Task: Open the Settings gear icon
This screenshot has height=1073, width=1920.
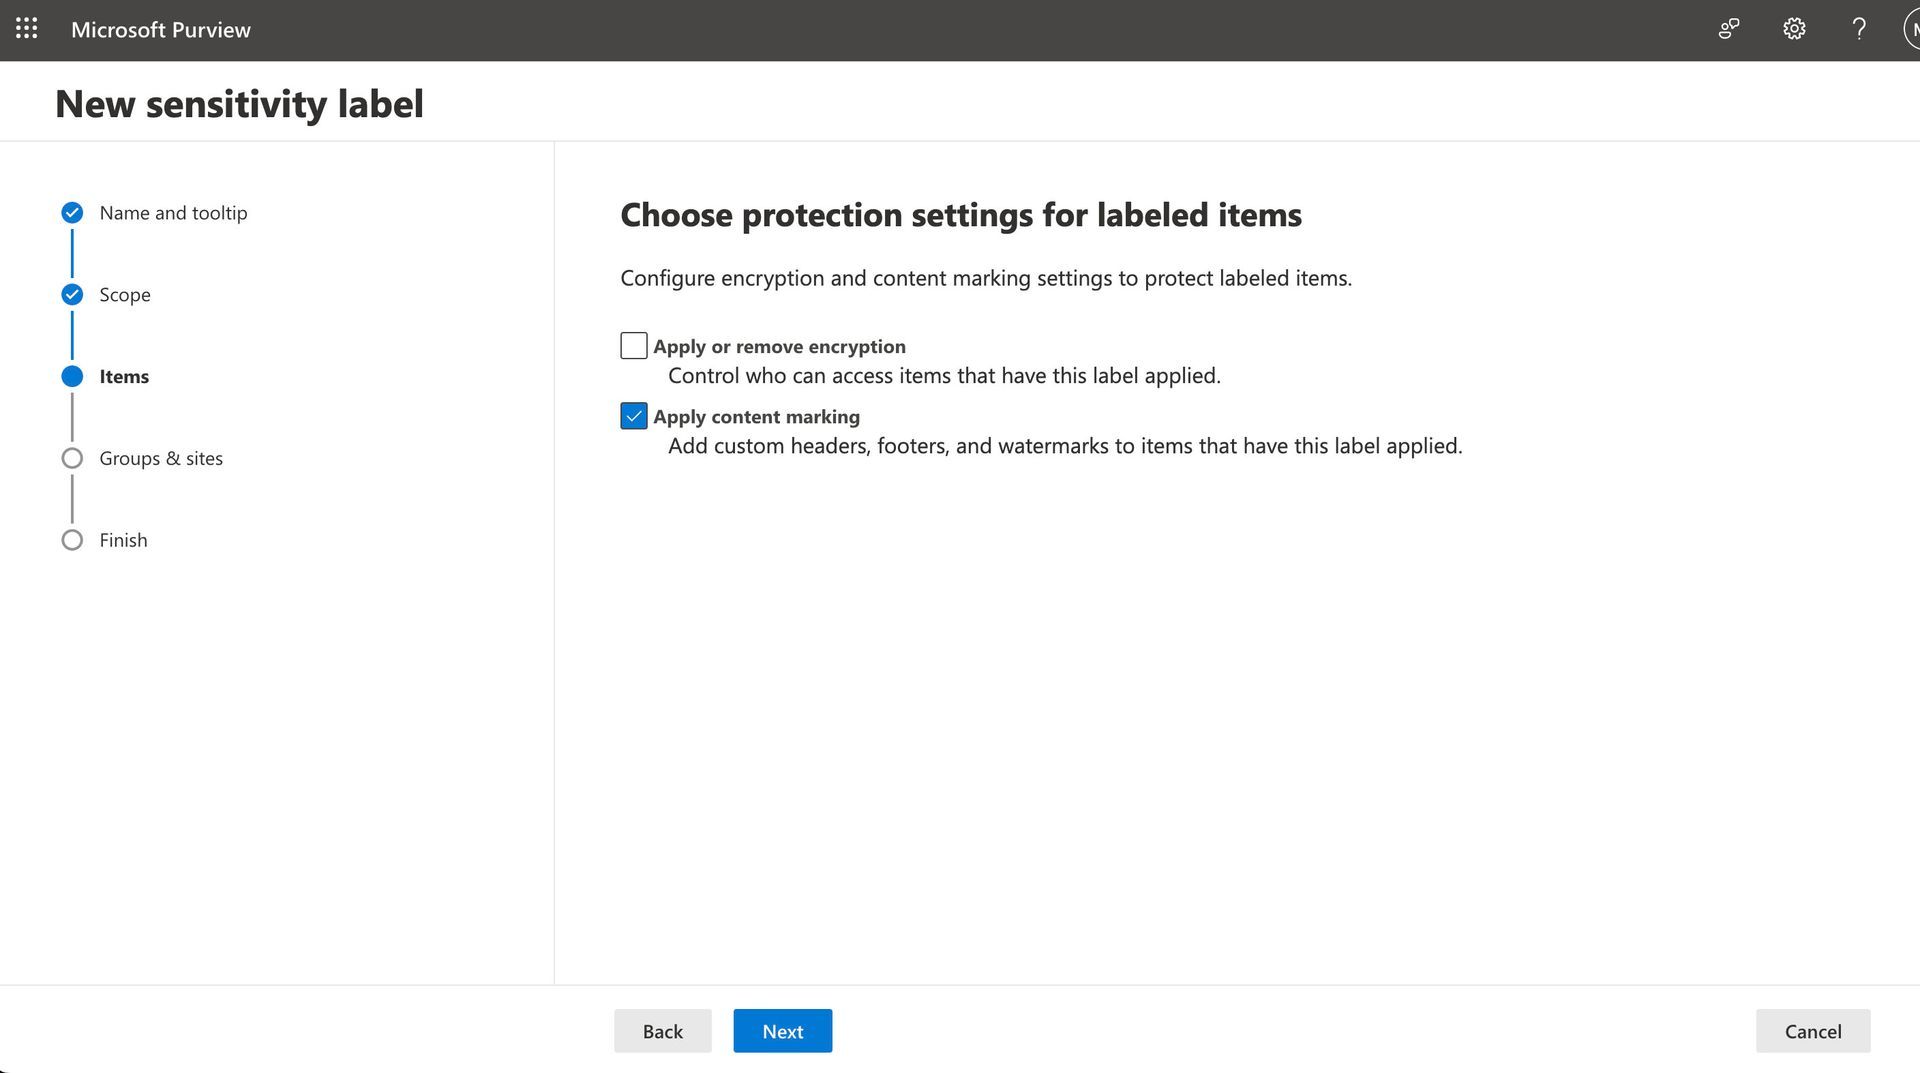Action: [x=1794, y=29]
